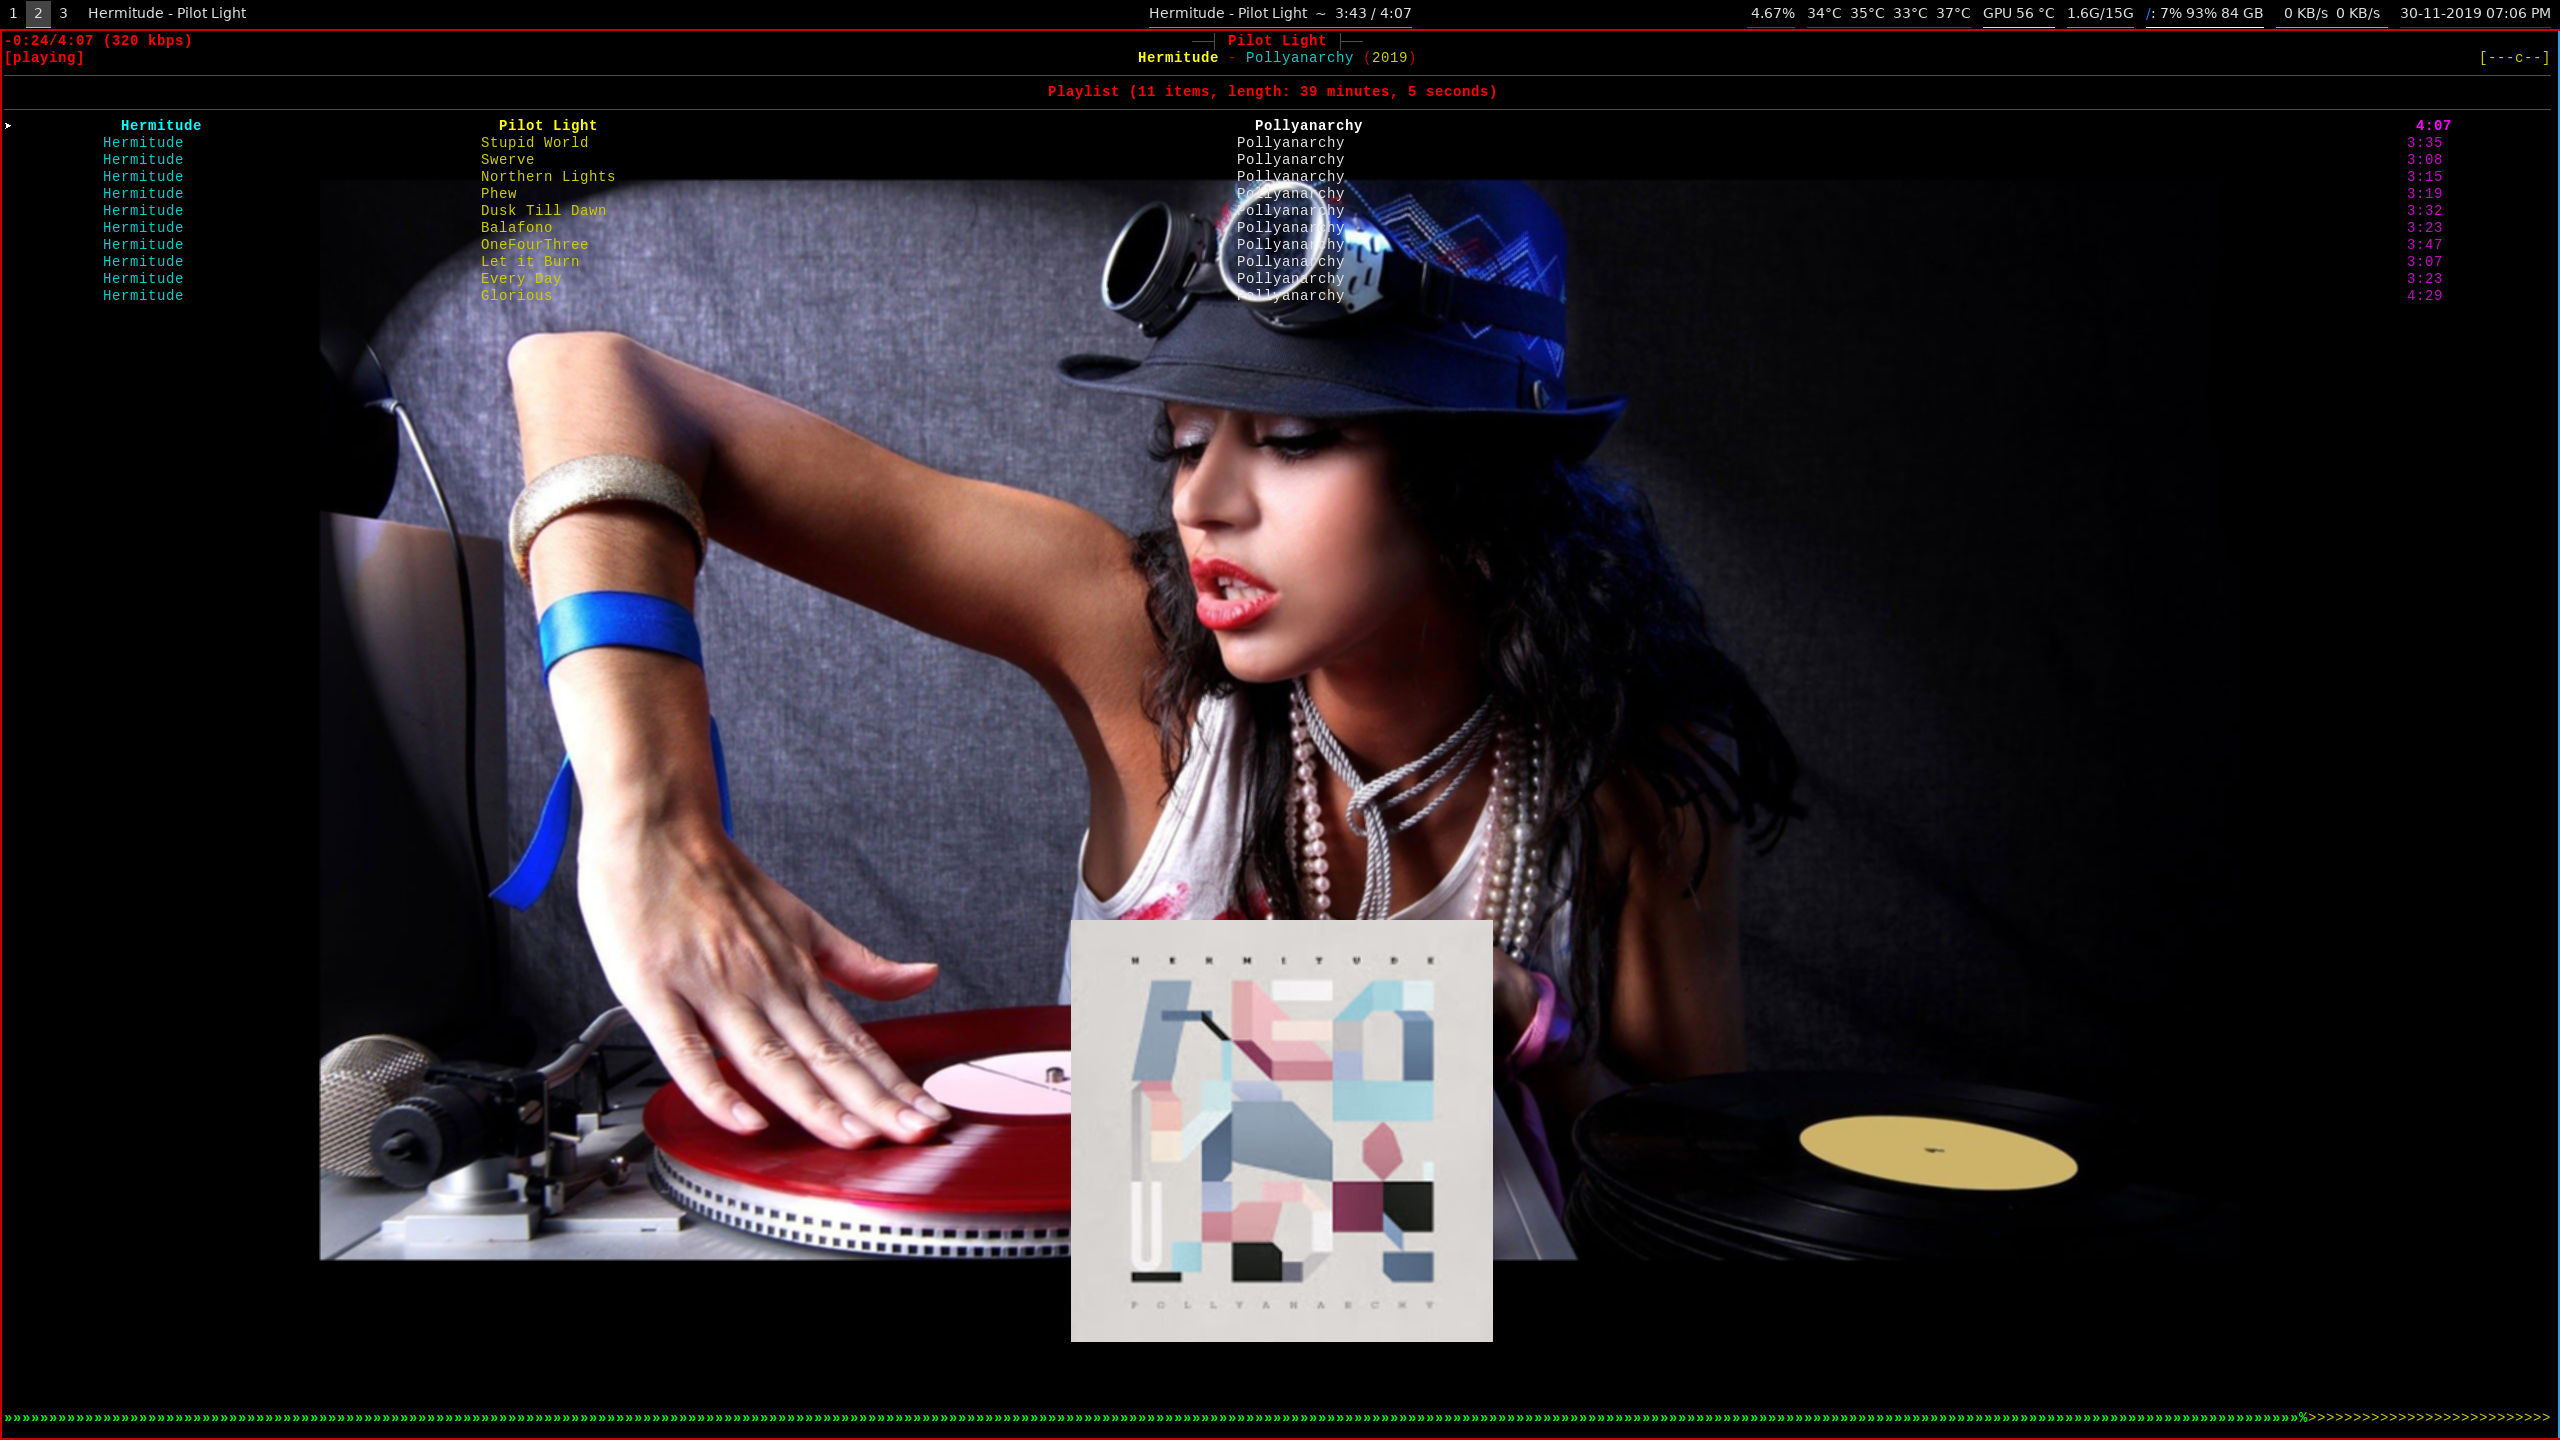Click the elapsed time and bitrate text
This screenshot has height=1440, width=2560.
click(x=98, y=41)
